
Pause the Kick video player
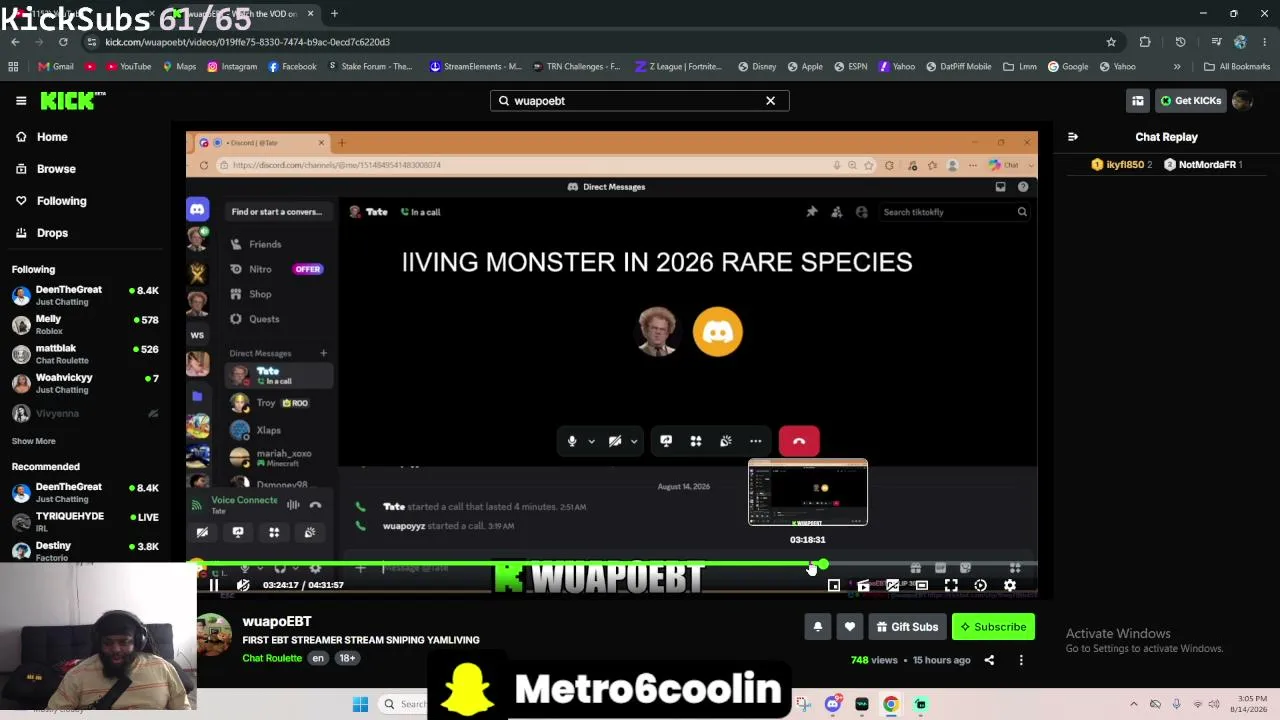[x=213, y=585]
